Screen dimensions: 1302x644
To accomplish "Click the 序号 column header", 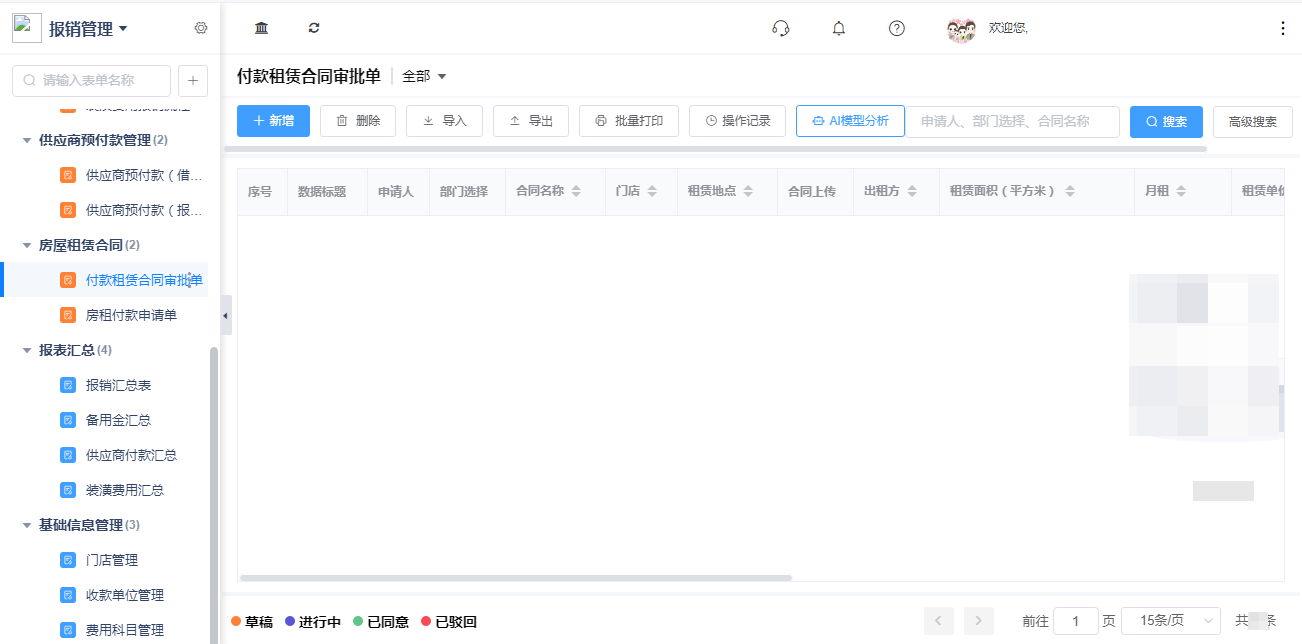I will pyautogui.click(x=260, y=191).
